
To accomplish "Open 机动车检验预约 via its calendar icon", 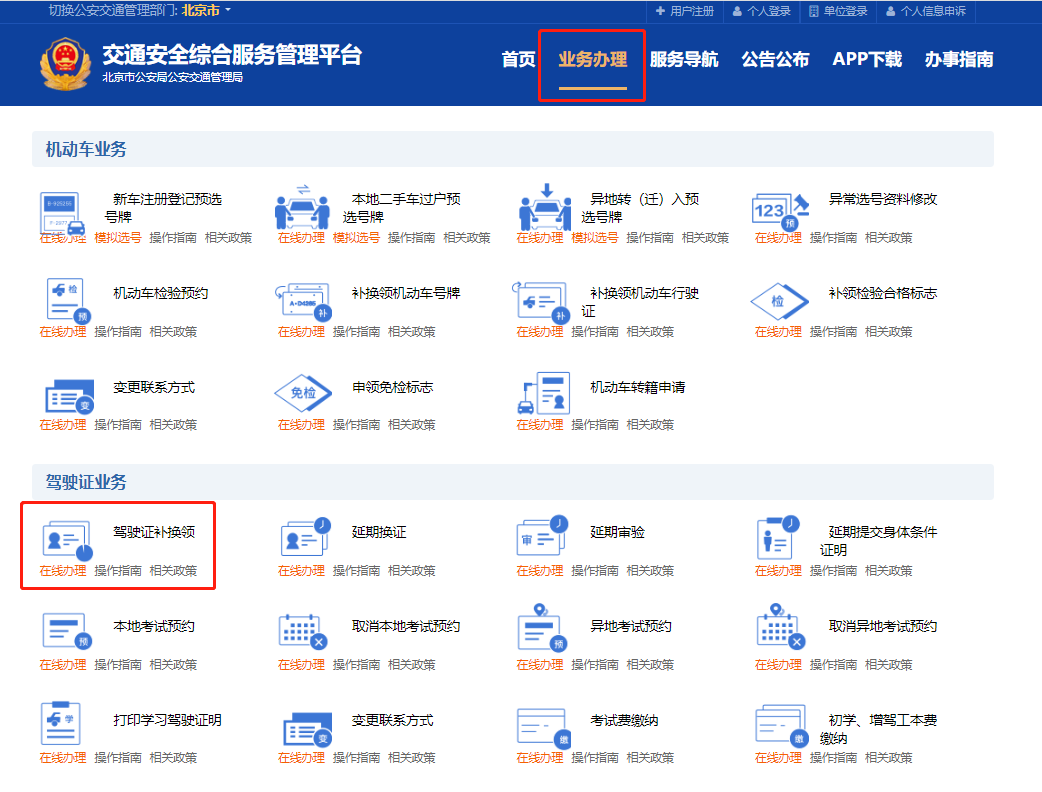I will (x=63, y=302).
